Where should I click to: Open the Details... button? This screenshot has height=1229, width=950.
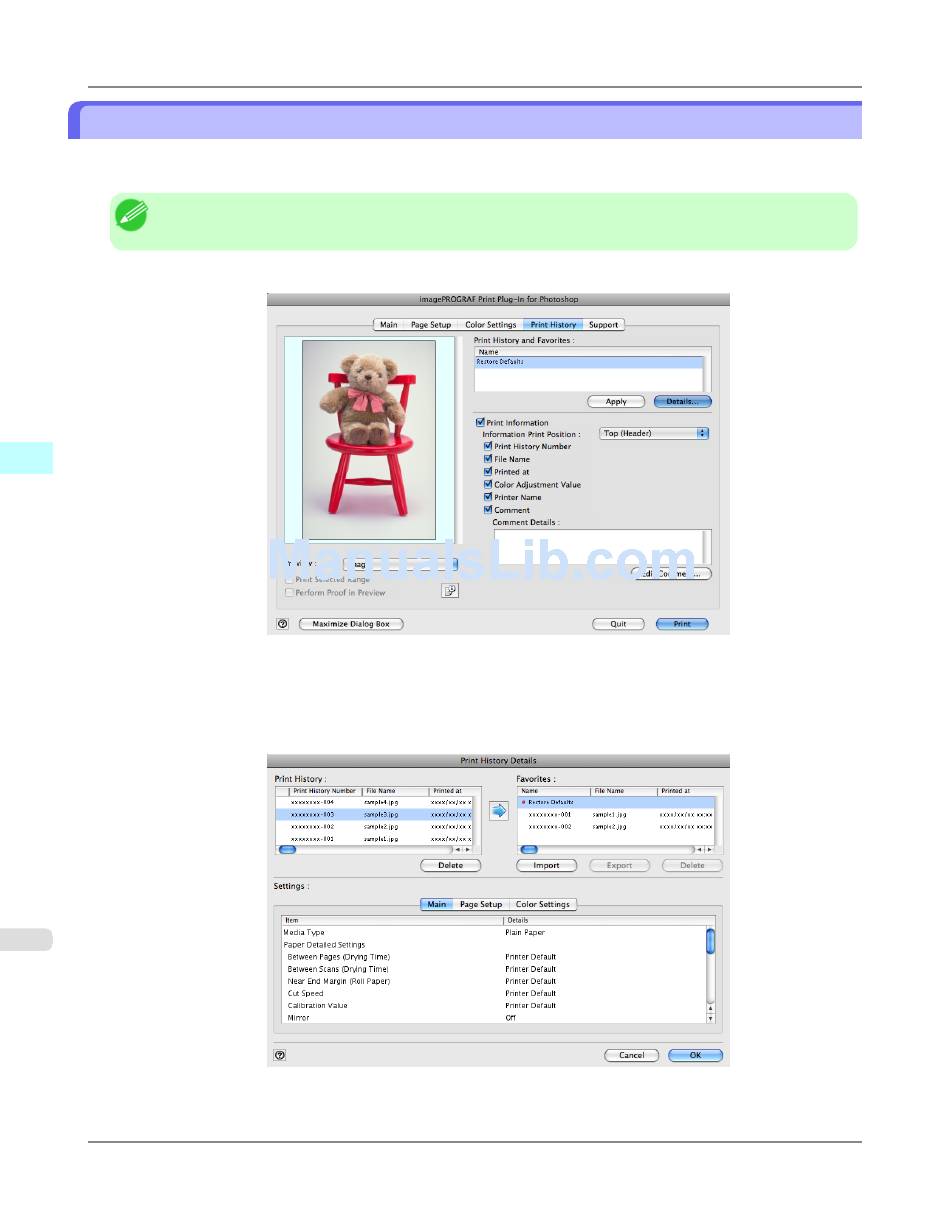tap(683, 401)
